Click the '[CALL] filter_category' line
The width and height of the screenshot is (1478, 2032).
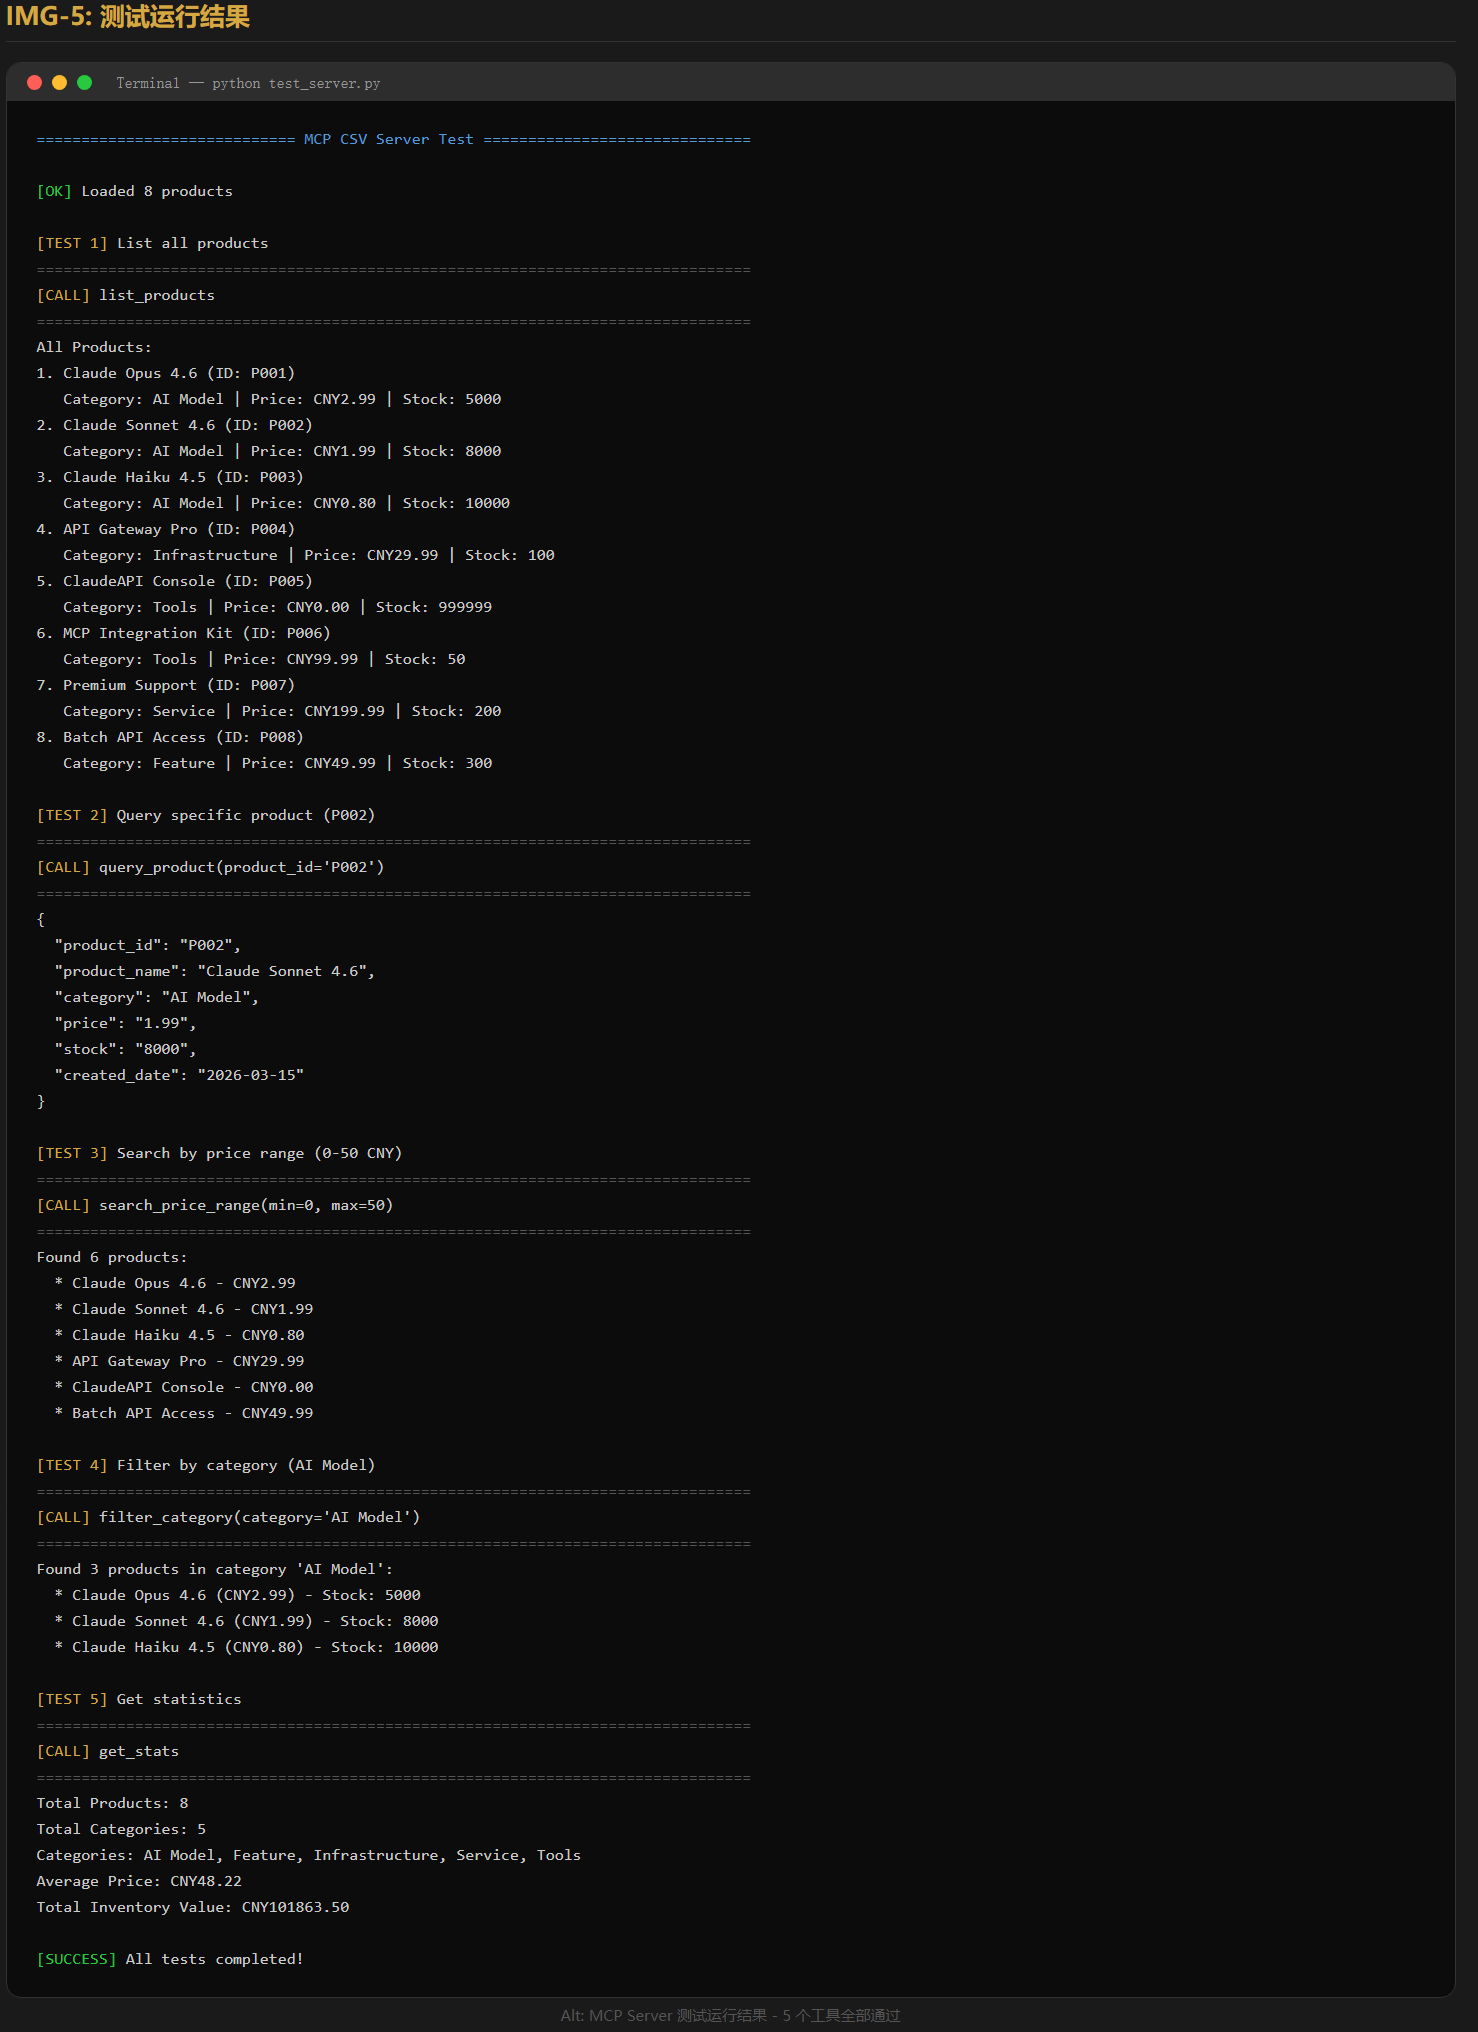click(x=228, y=1518)
